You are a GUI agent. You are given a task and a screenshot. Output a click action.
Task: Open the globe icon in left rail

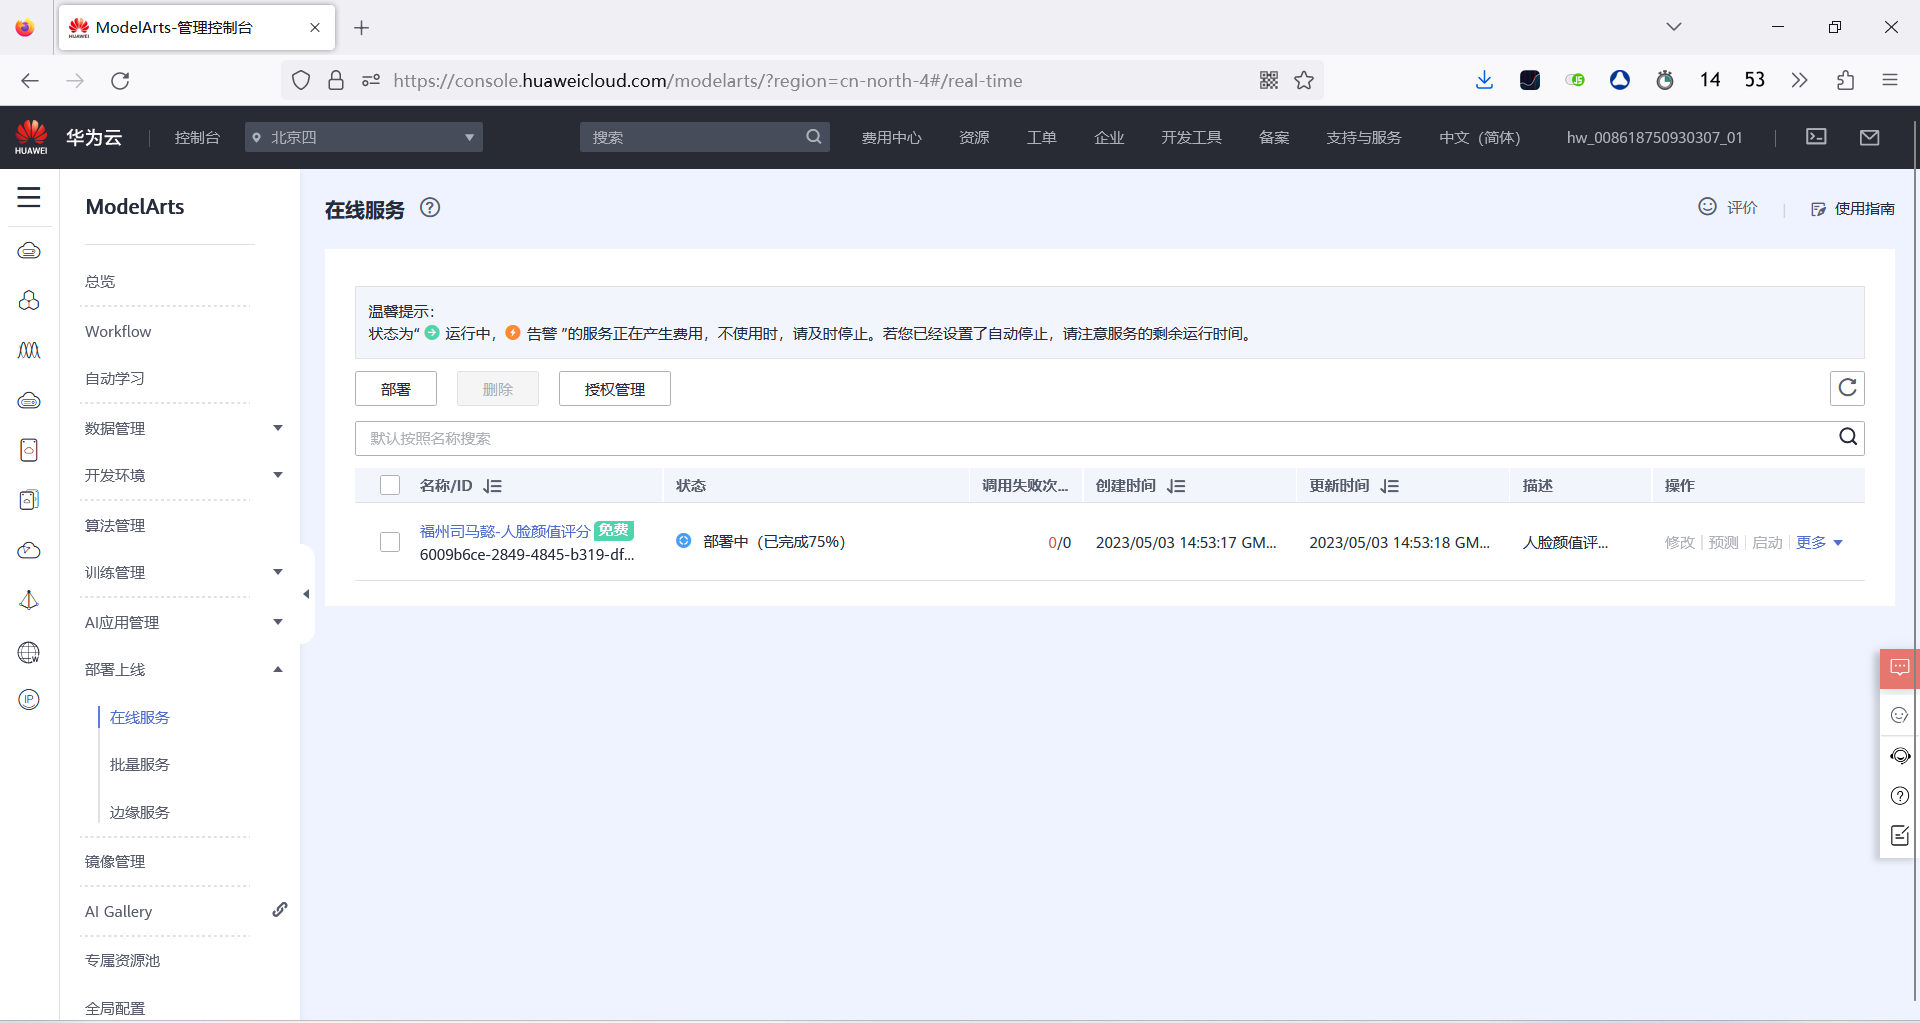29,653
